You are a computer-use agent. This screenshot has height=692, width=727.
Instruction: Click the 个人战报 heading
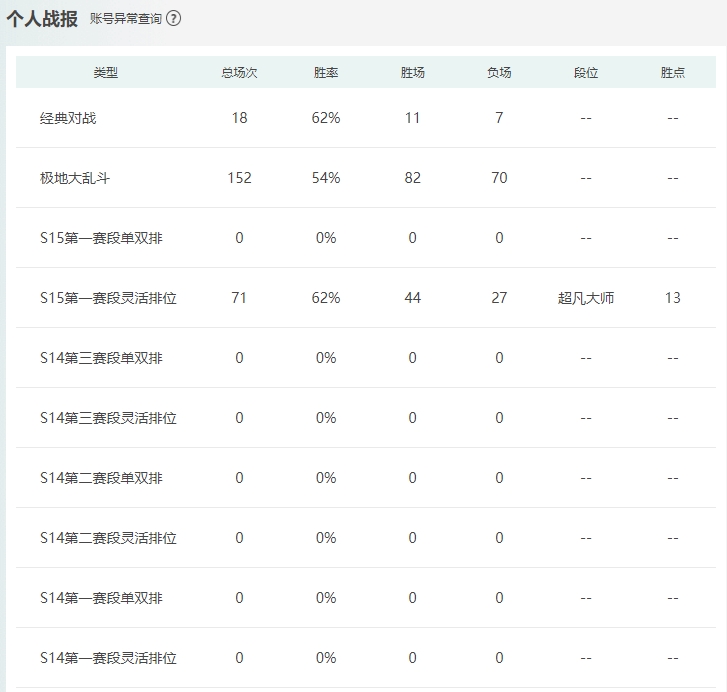pos(42,19)
